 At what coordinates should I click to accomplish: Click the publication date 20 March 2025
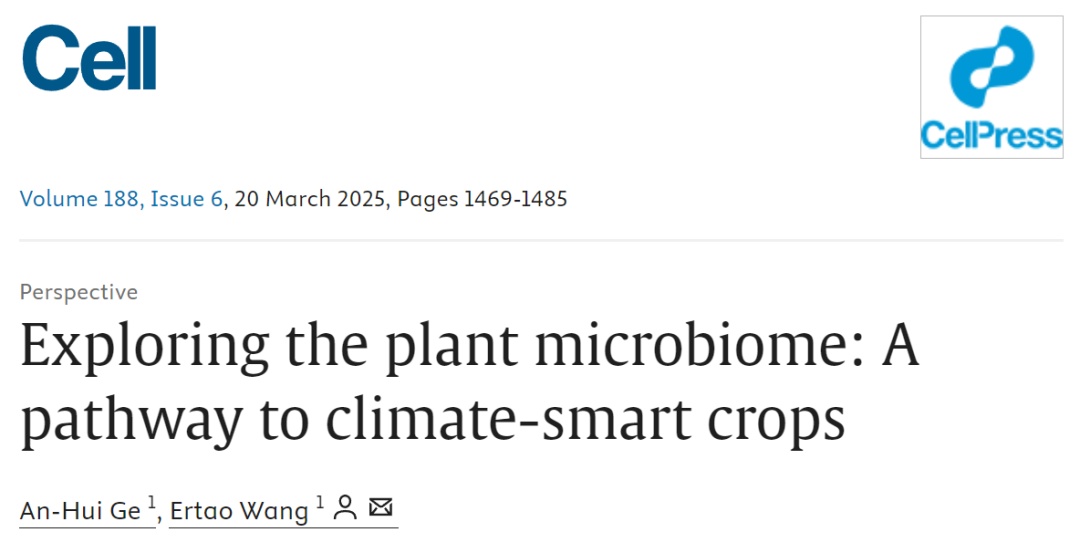point(309,199)
